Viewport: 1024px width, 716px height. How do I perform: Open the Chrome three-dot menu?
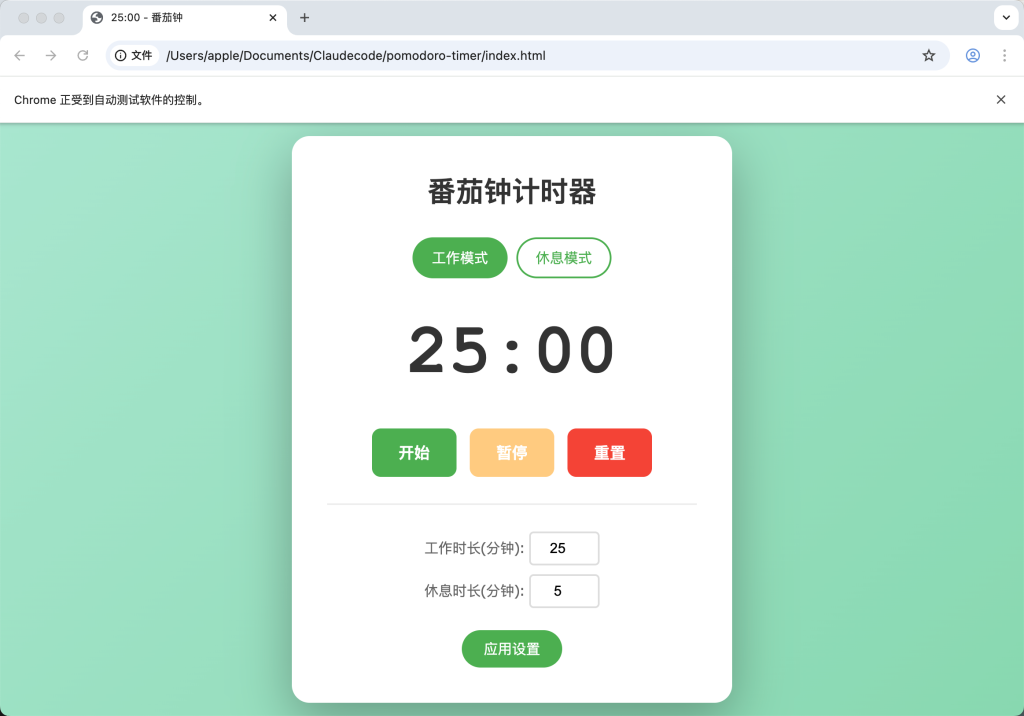click(1004, 56)
